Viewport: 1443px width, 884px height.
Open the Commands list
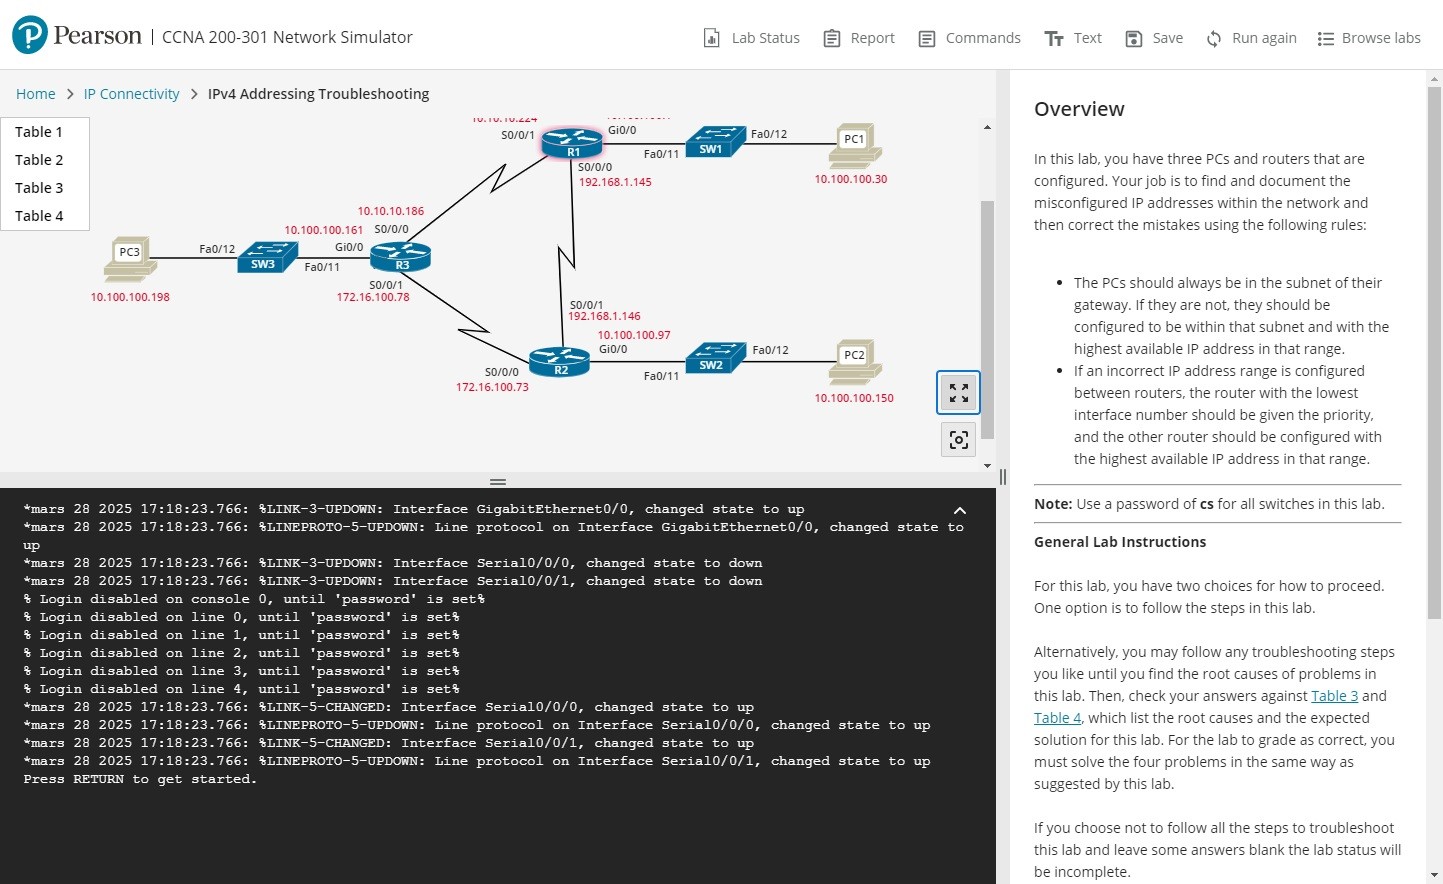pyautogui.click(x=970, y=38)
